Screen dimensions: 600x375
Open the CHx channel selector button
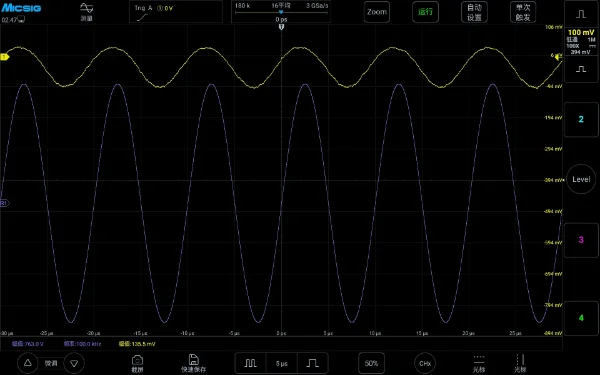coord(425,363)
